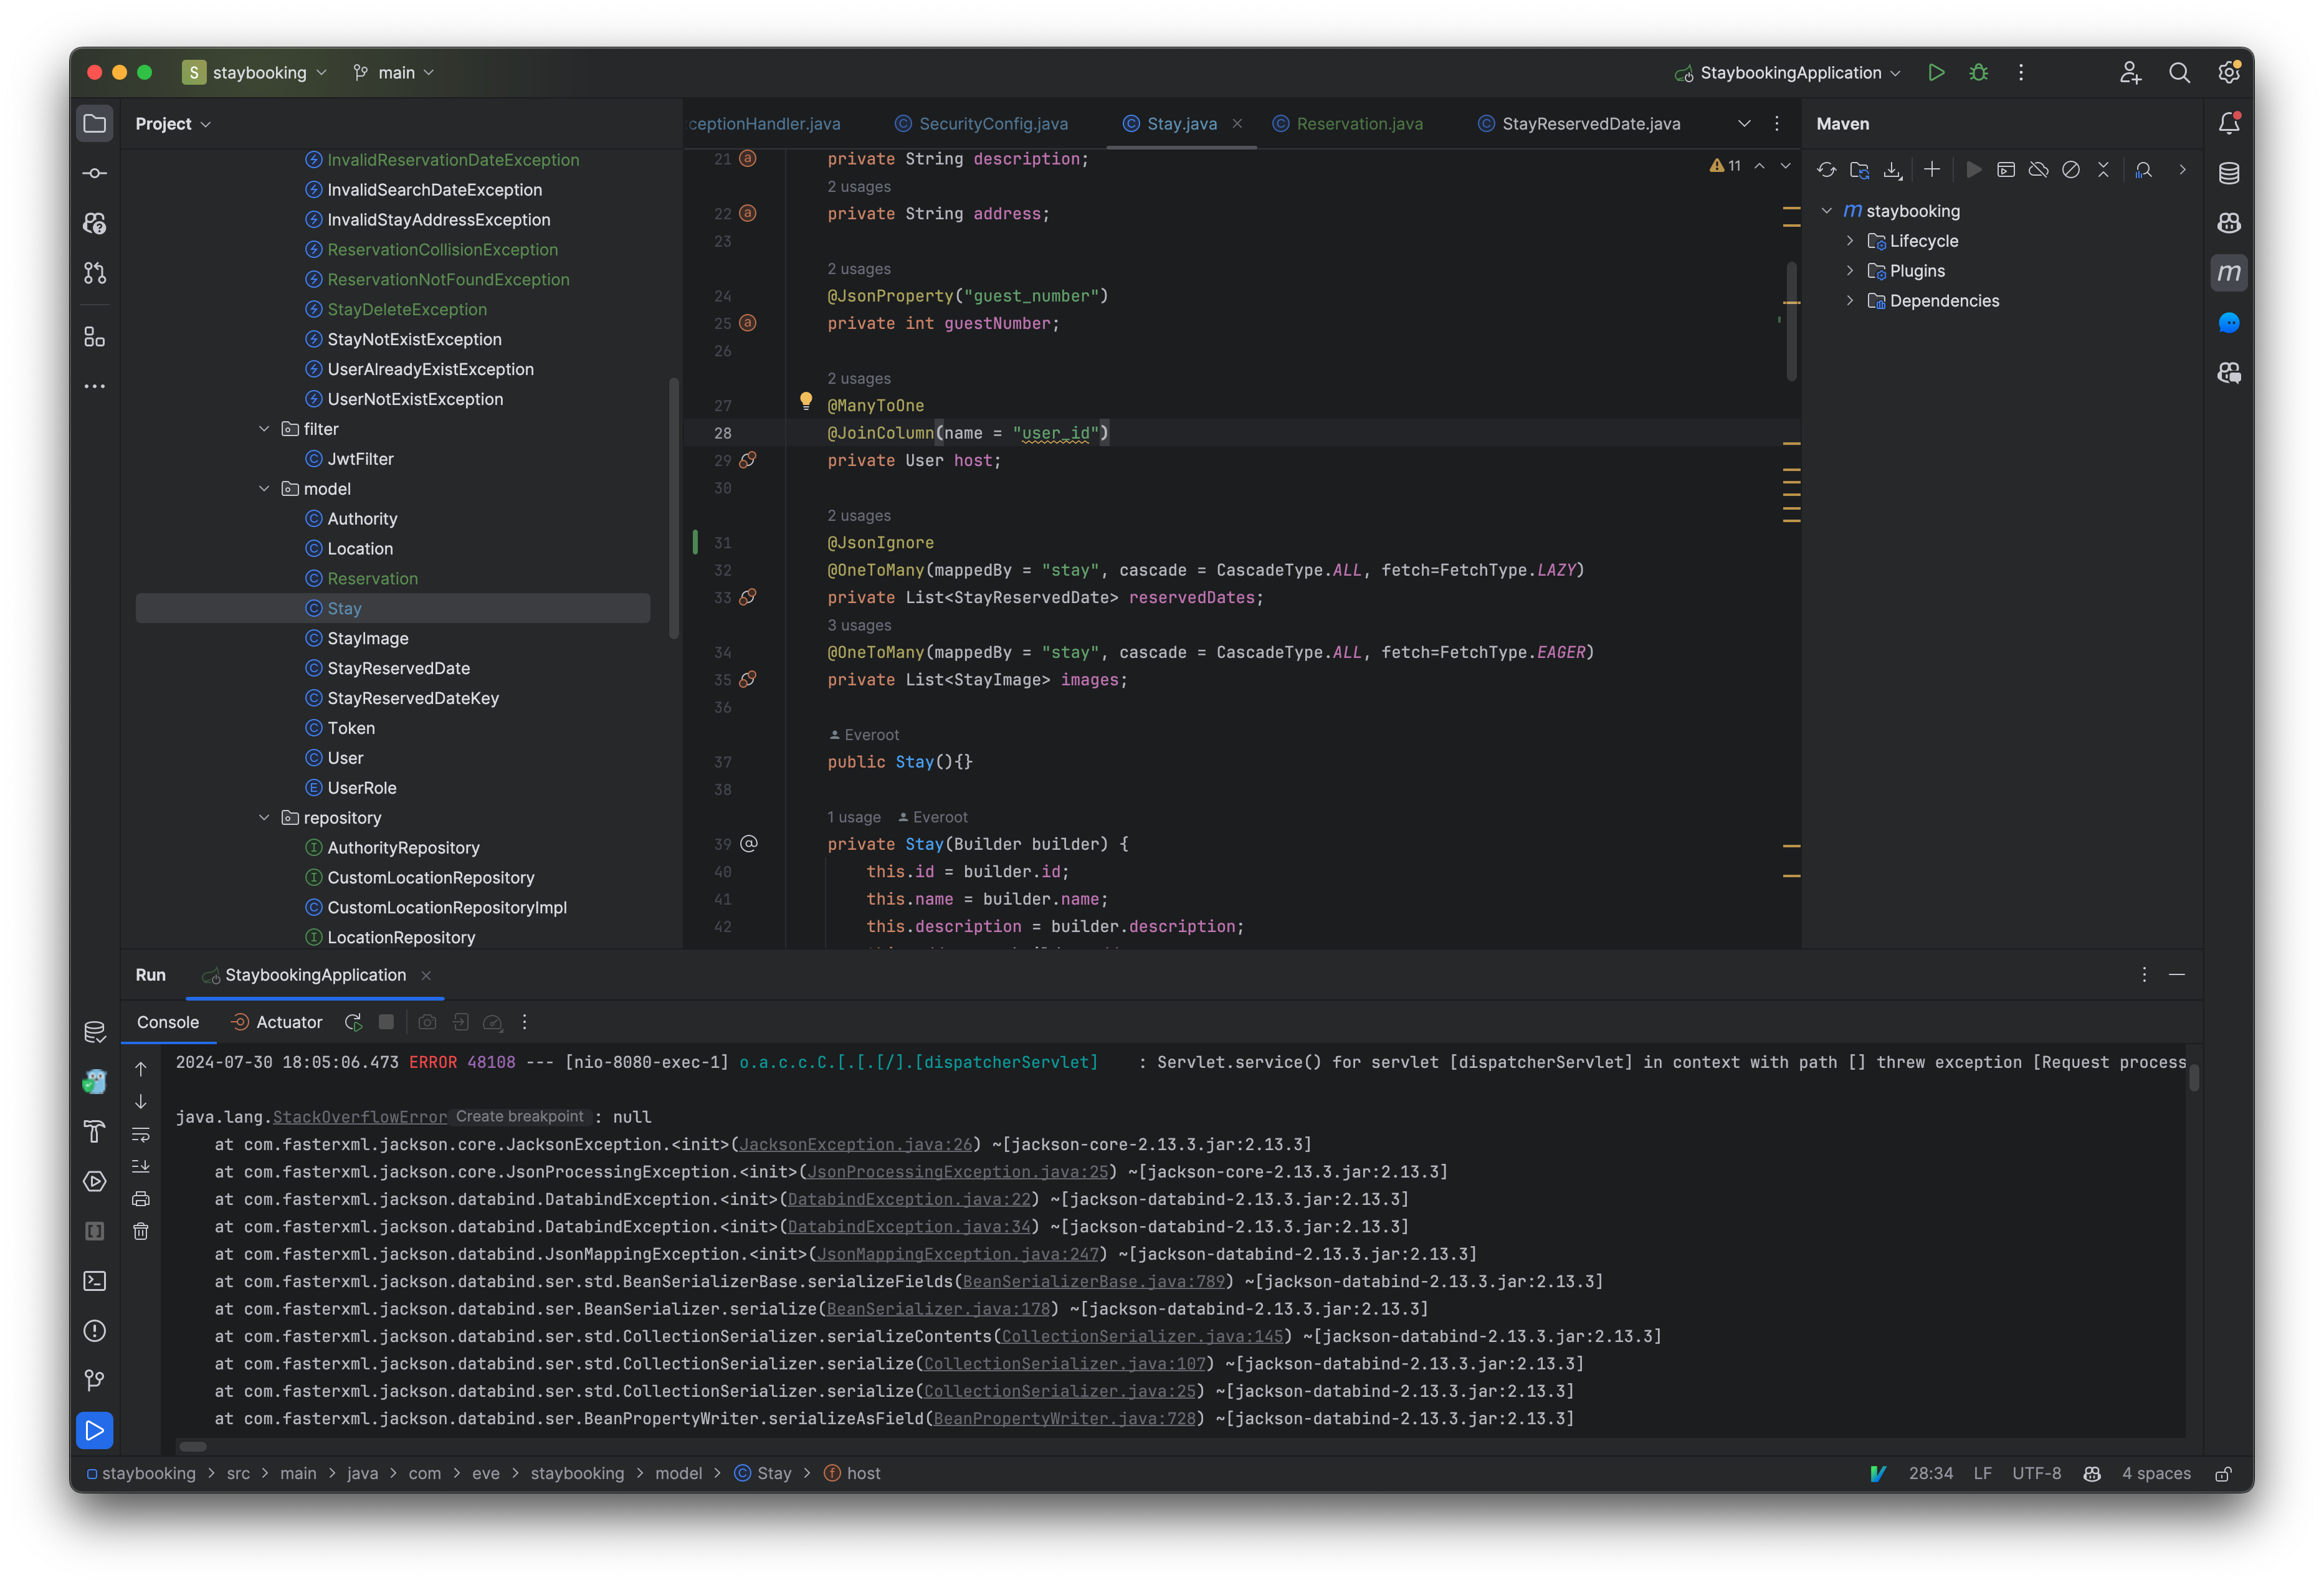Open the Database tool window

pyautogui.click(x=2229, y=172)
